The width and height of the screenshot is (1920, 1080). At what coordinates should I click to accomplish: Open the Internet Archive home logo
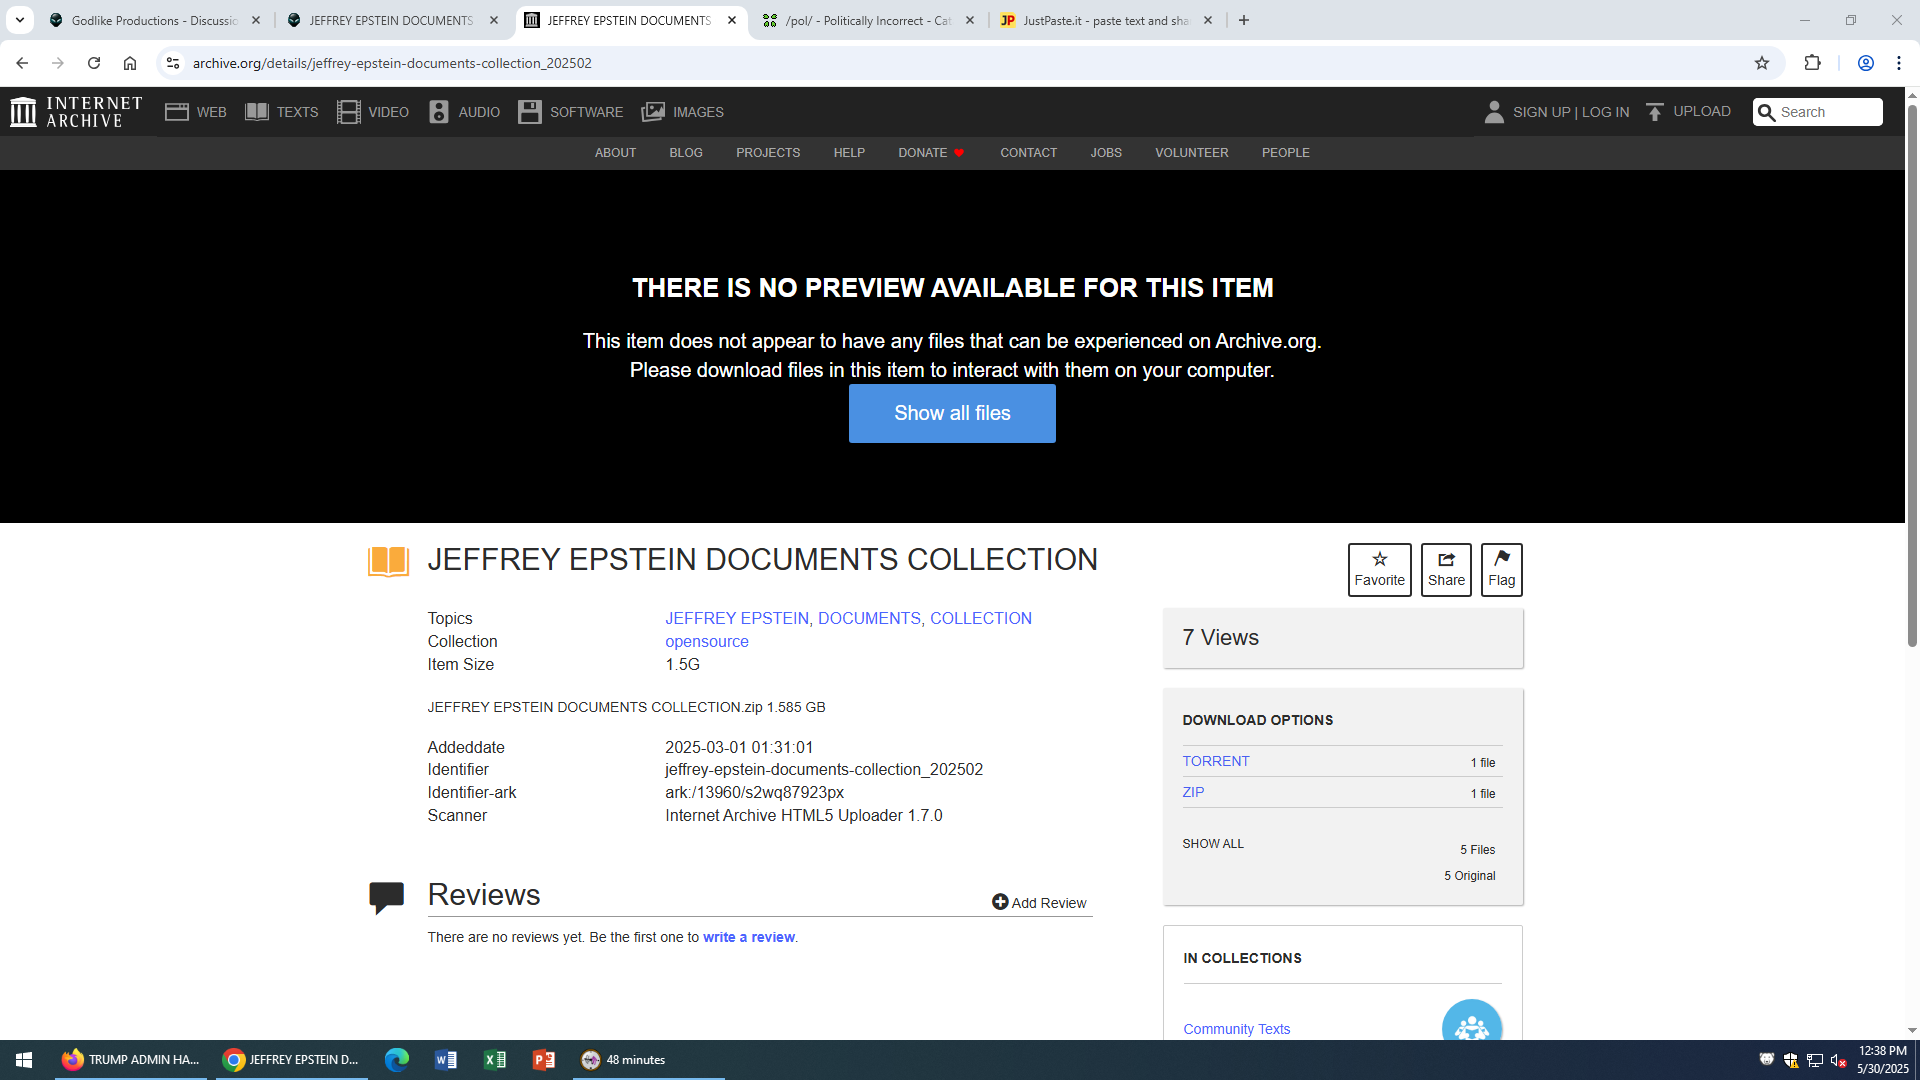point(76,112)
